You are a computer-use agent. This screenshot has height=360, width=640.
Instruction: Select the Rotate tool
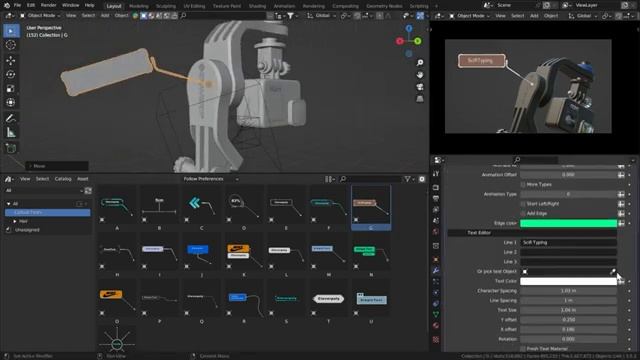coord(11,75)
